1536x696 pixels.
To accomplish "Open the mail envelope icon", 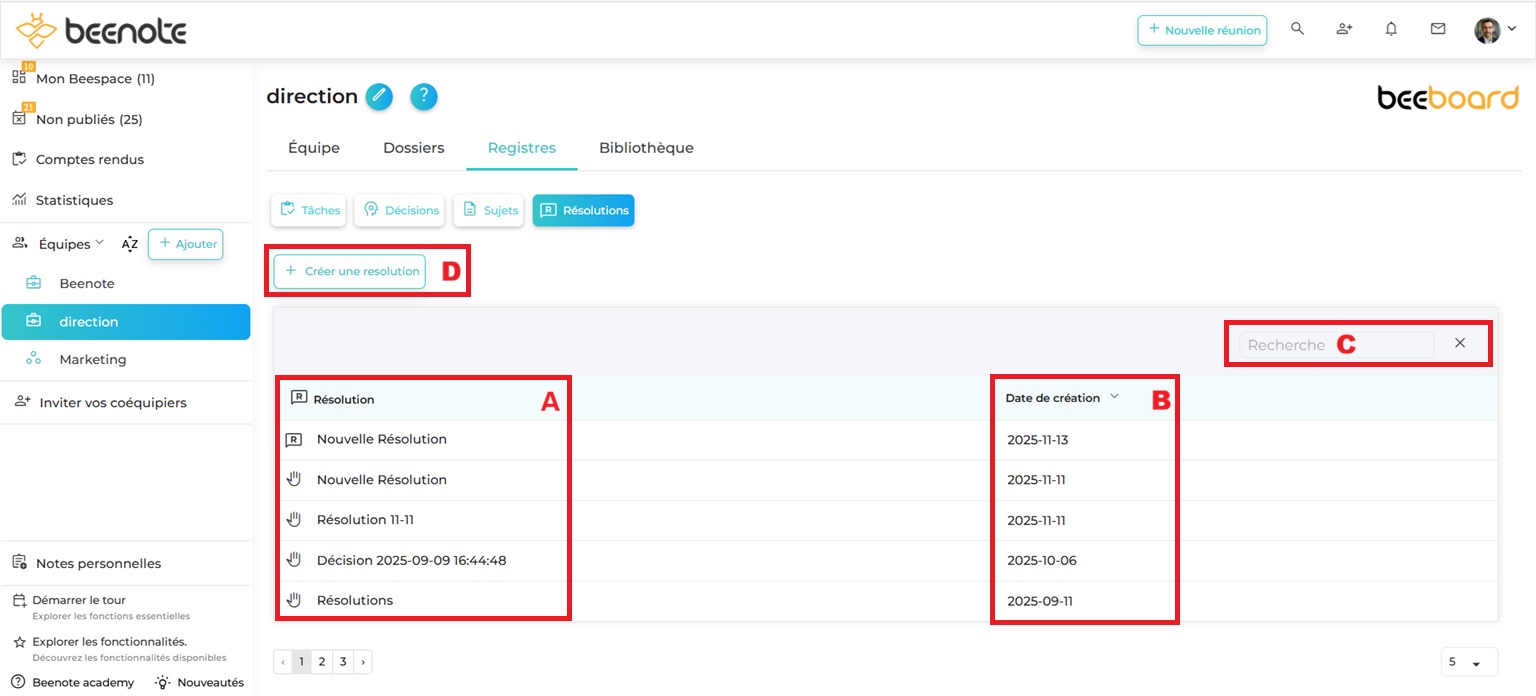I will pos(1438,29).
